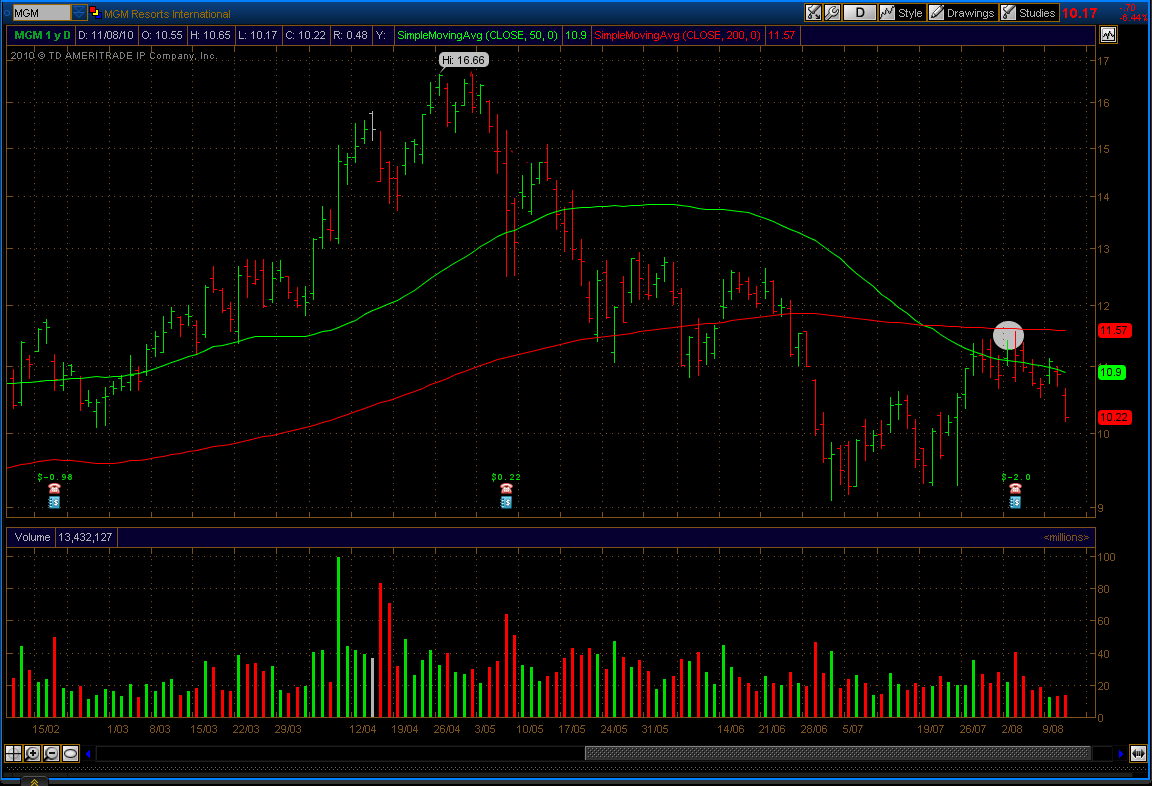
Task: Click the SimpleMovingAvg (CLOSE, 200, 0) label
Action: [x=677, y=35]
